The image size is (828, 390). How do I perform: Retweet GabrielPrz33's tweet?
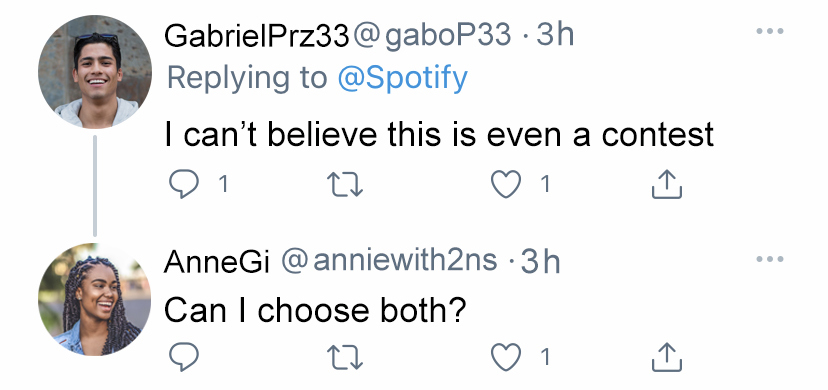click(345, 184)
